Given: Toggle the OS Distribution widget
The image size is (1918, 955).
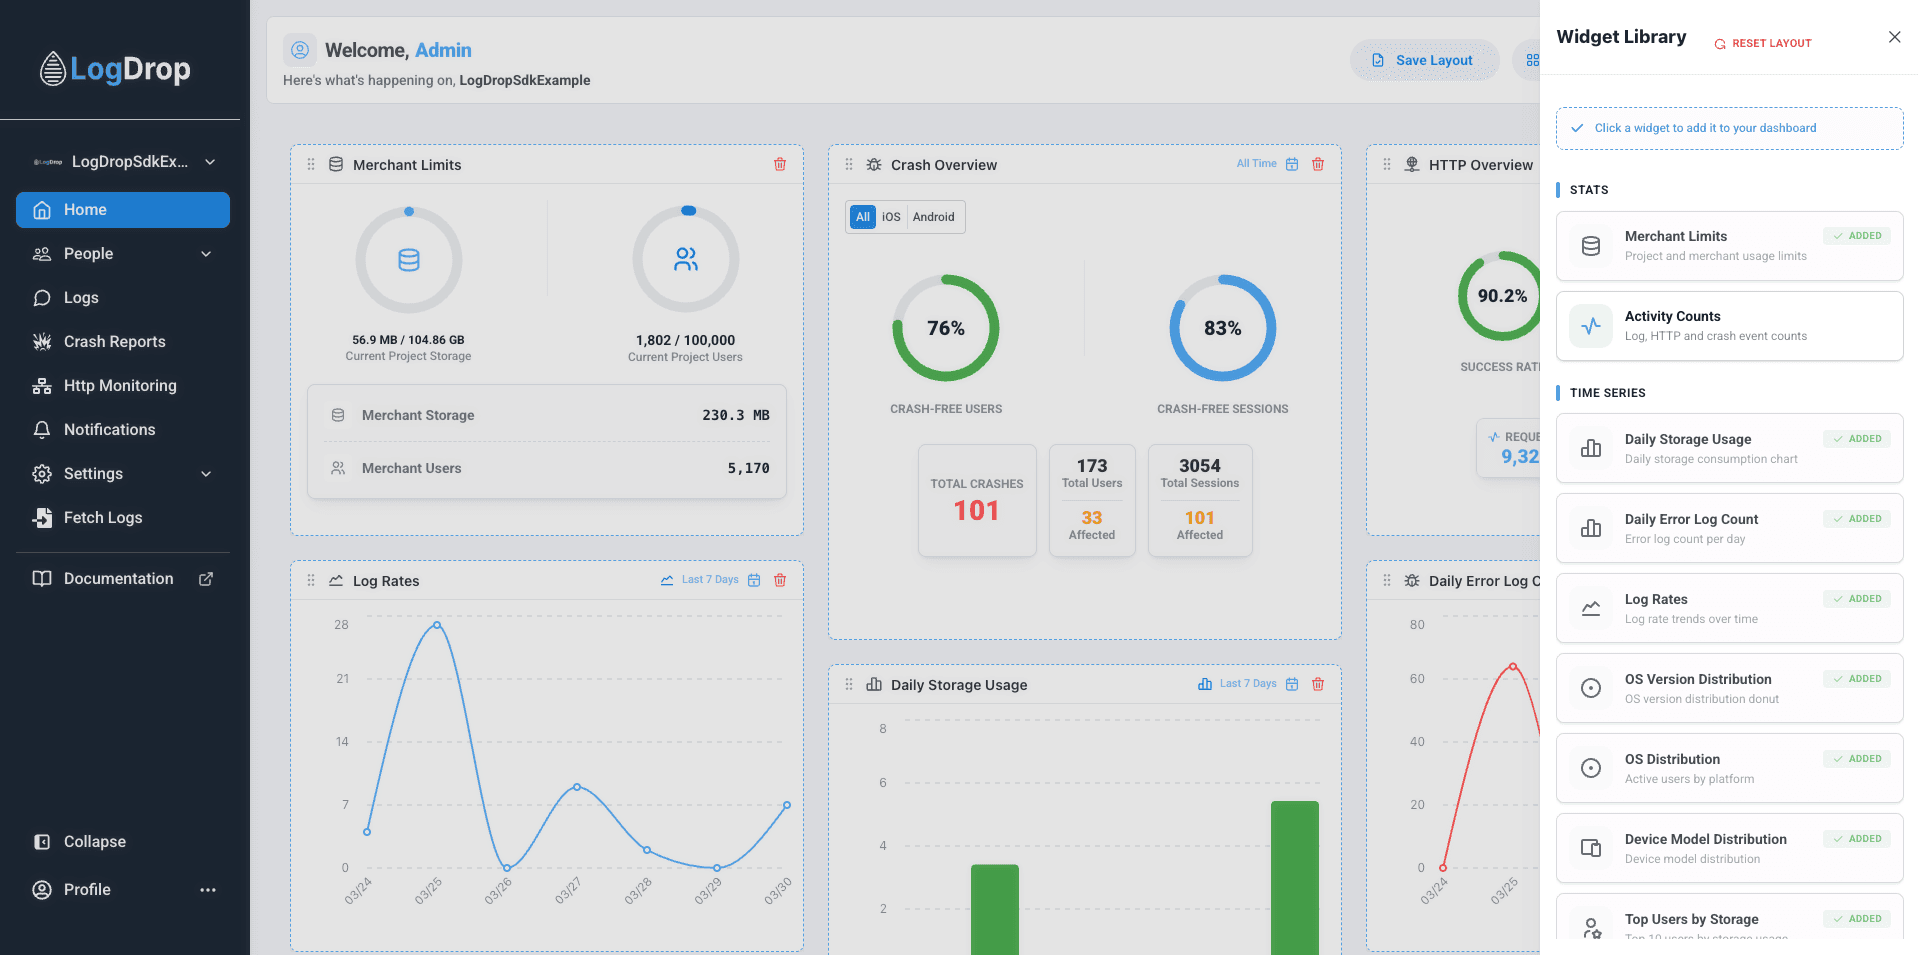Looking at the screenshot, I should [x=1730, y=768].
